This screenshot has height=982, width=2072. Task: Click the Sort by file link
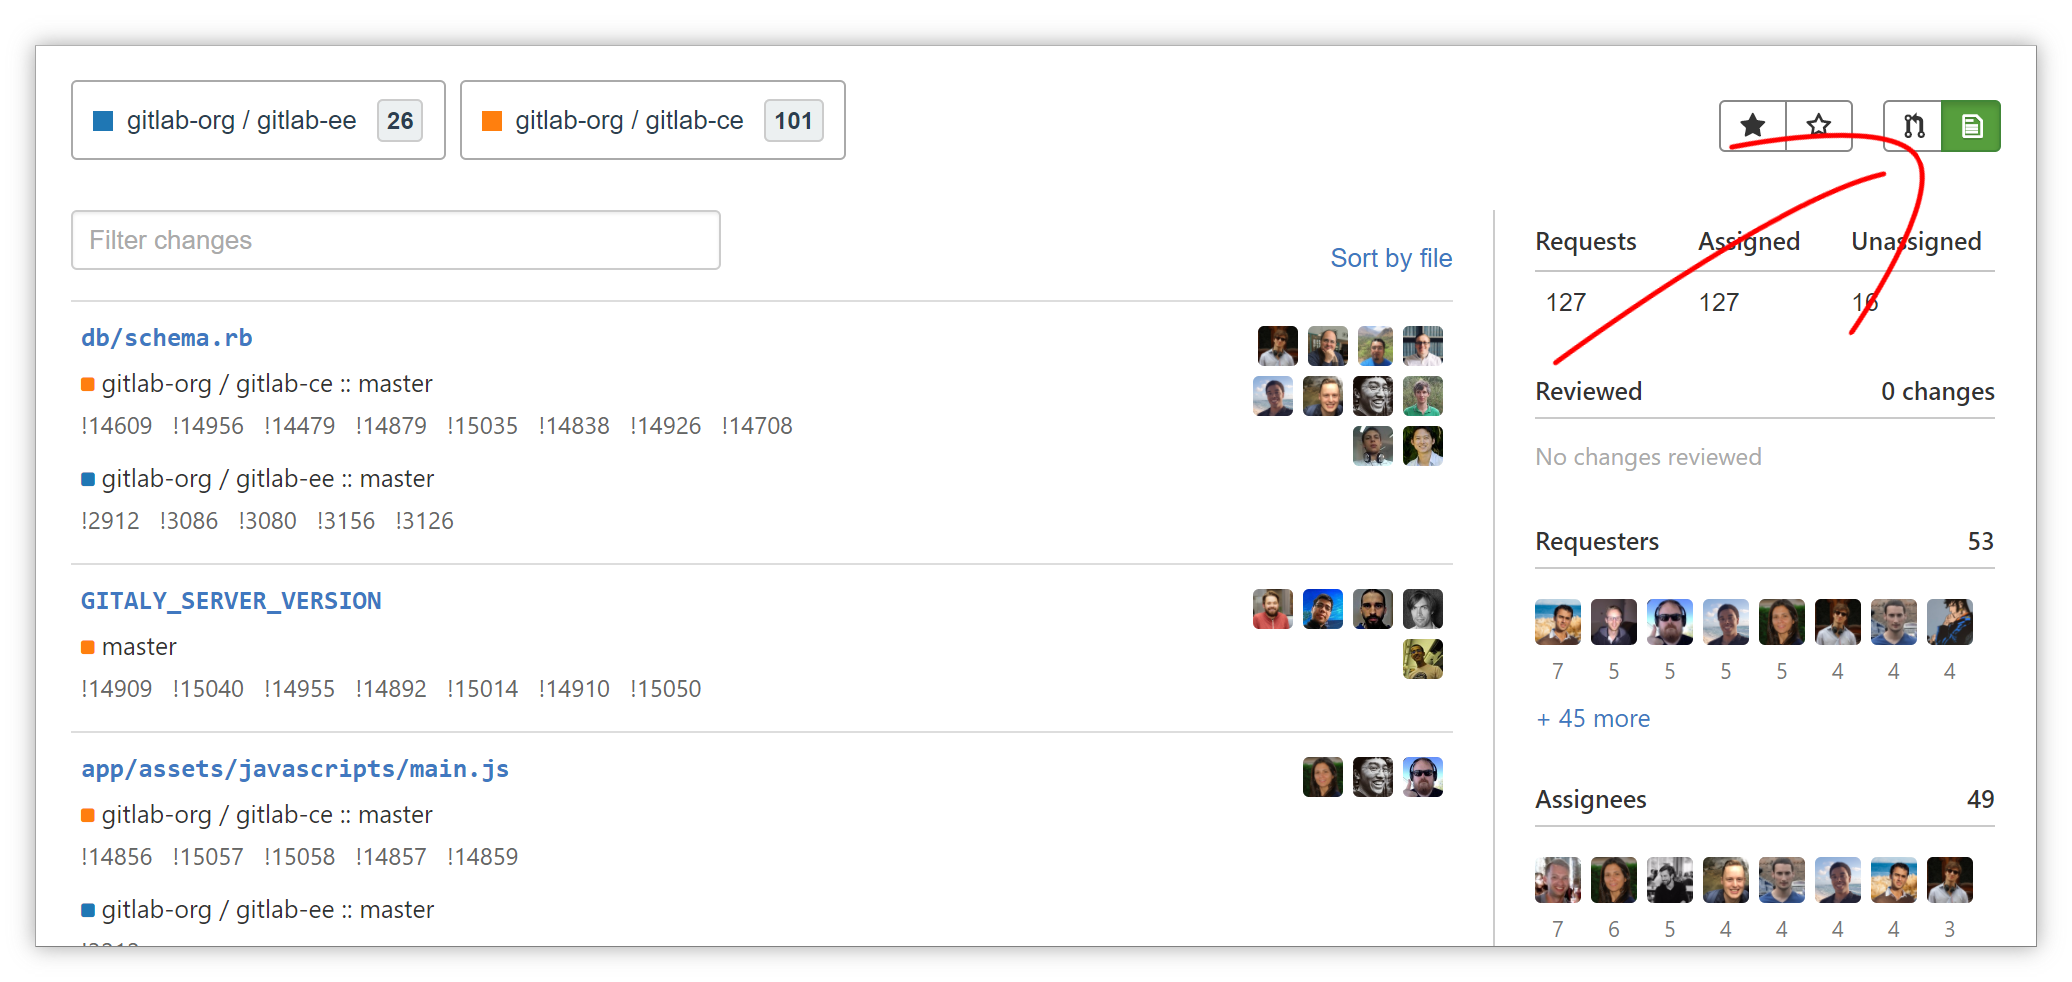point(1391,258)
